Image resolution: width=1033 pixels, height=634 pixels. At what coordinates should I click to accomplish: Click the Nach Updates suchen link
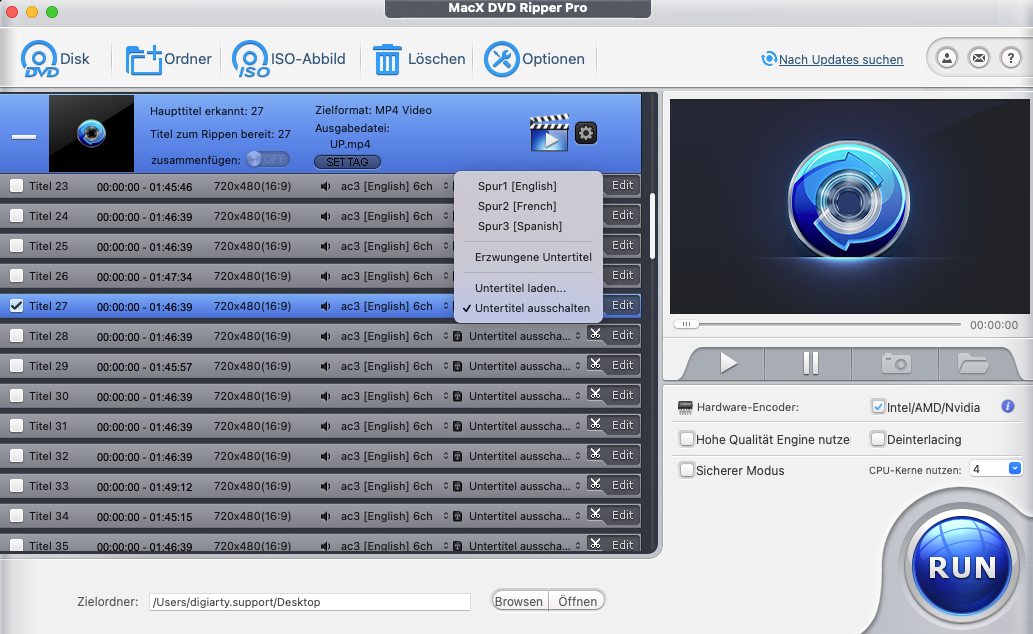(840, 60)
